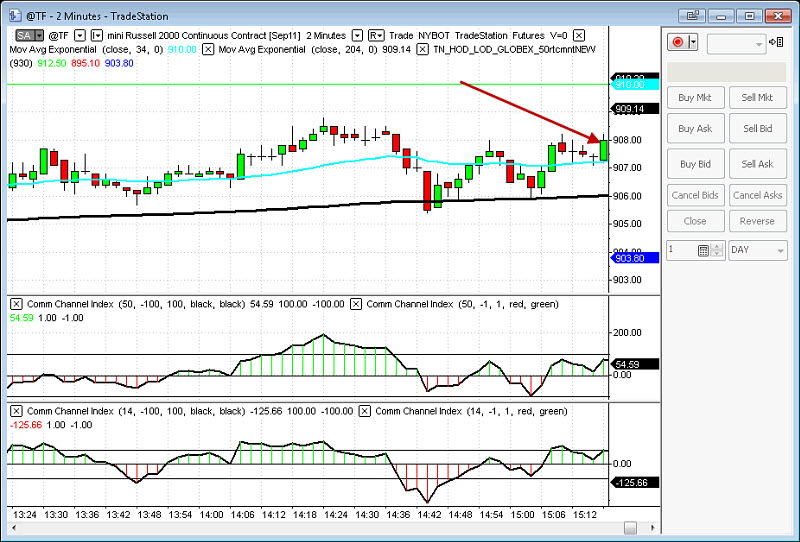800x542 pixels.
Task: Remove CCI 50 black,black indicator via X
Action: click(16, 304)
